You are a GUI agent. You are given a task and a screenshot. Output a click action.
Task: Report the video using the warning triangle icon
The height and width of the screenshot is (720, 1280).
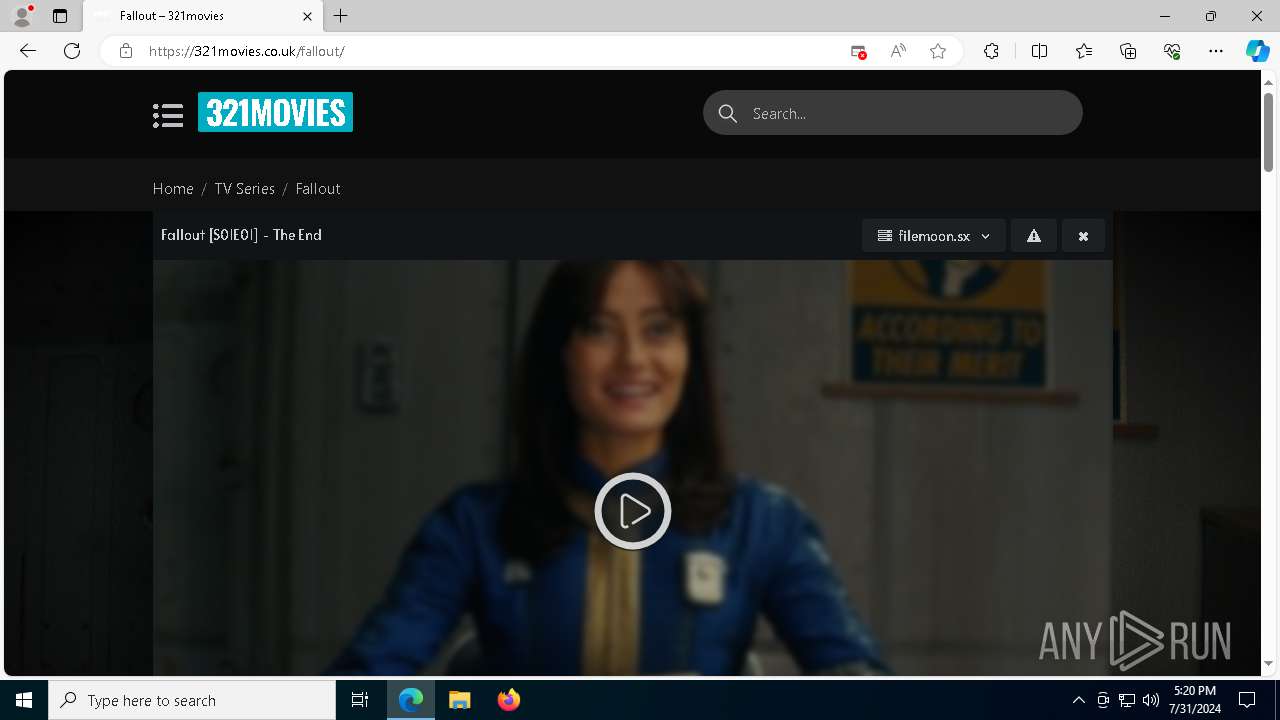tap(1034, 236)
